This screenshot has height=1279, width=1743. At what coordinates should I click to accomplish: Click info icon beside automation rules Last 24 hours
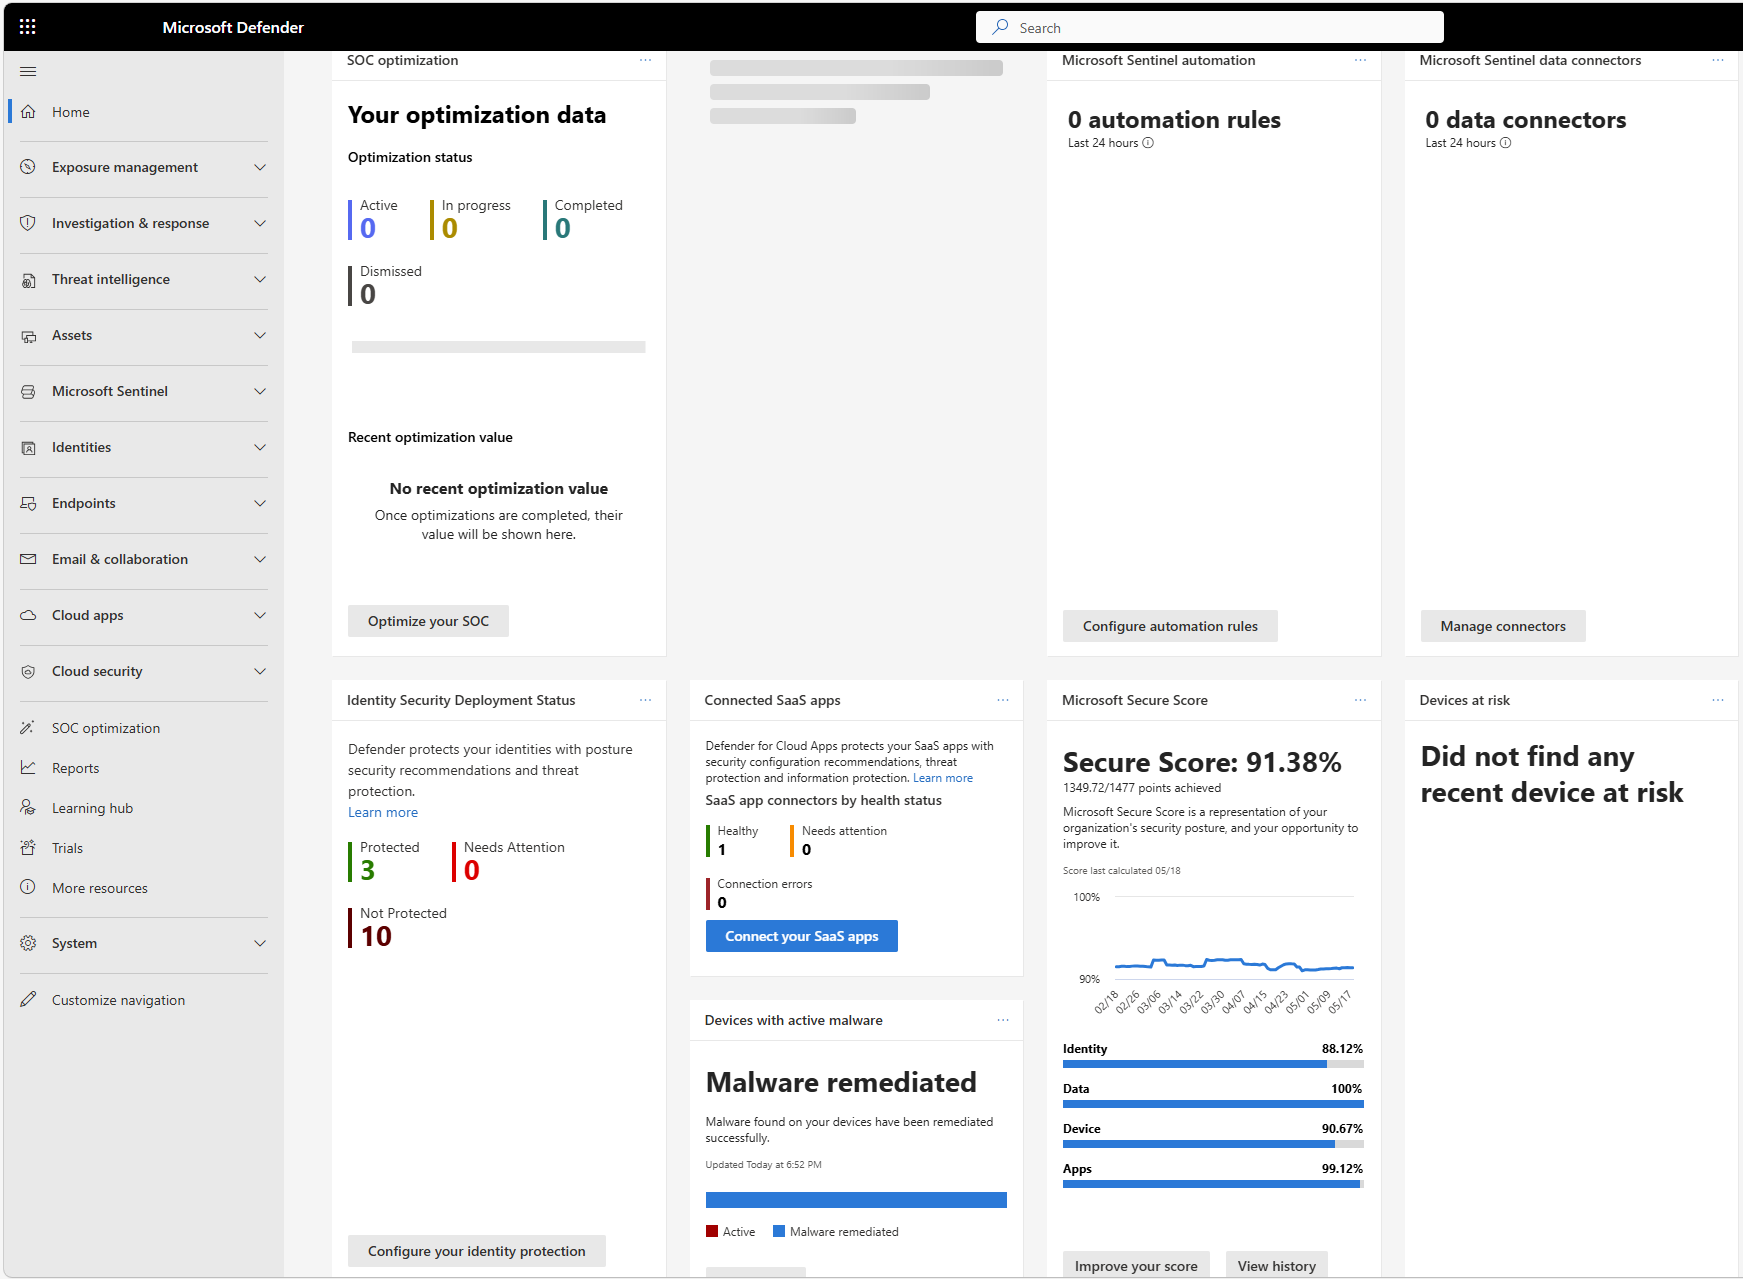coord(1148,143)
